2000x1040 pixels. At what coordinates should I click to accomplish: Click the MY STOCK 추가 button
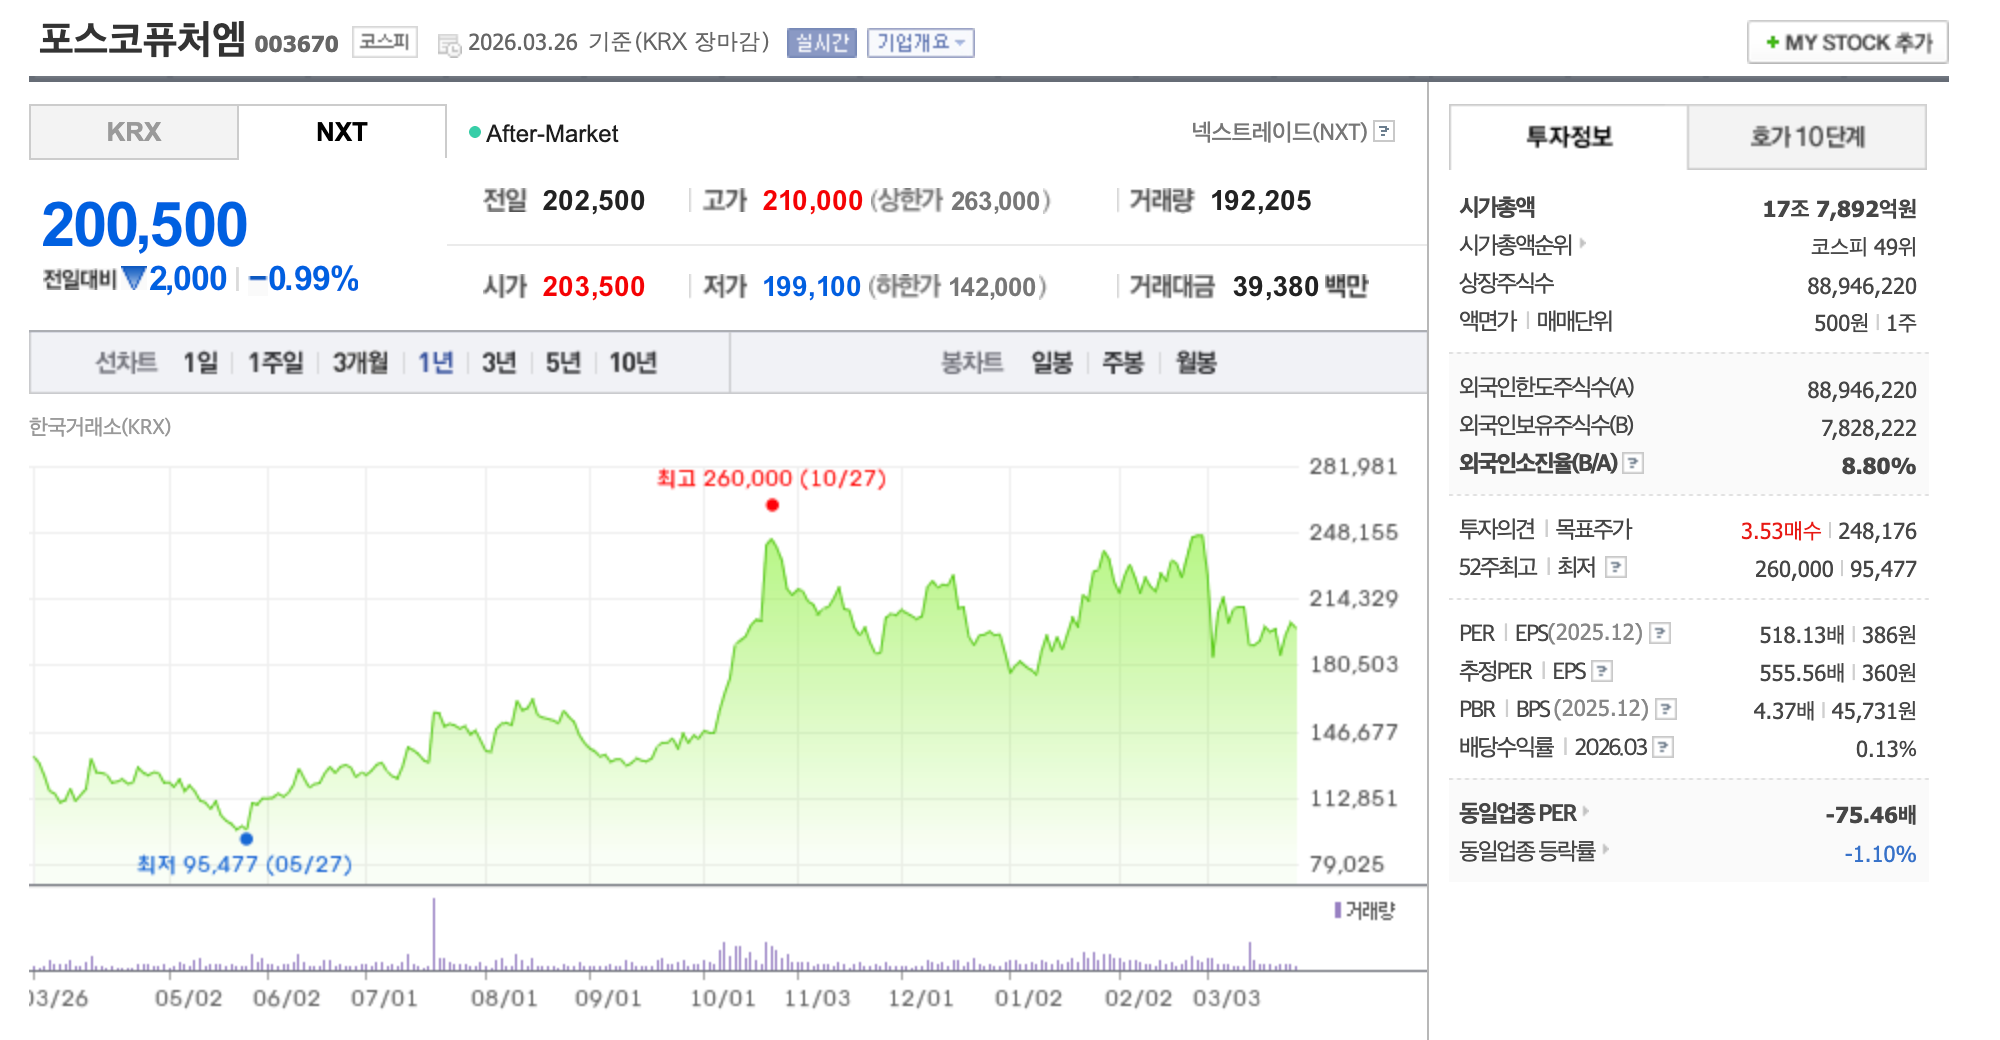pyautogui.click(x=1847, y=42)
